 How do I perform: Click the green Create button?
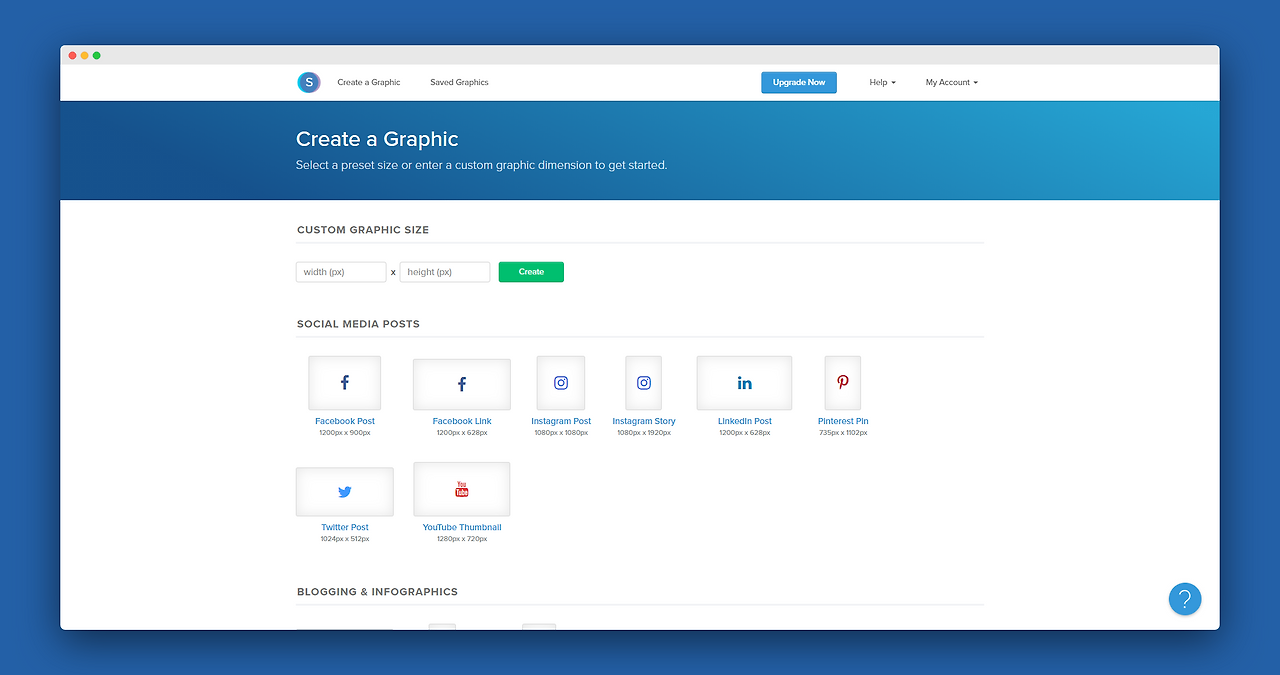pyautogui.click(x=531, y=272)
